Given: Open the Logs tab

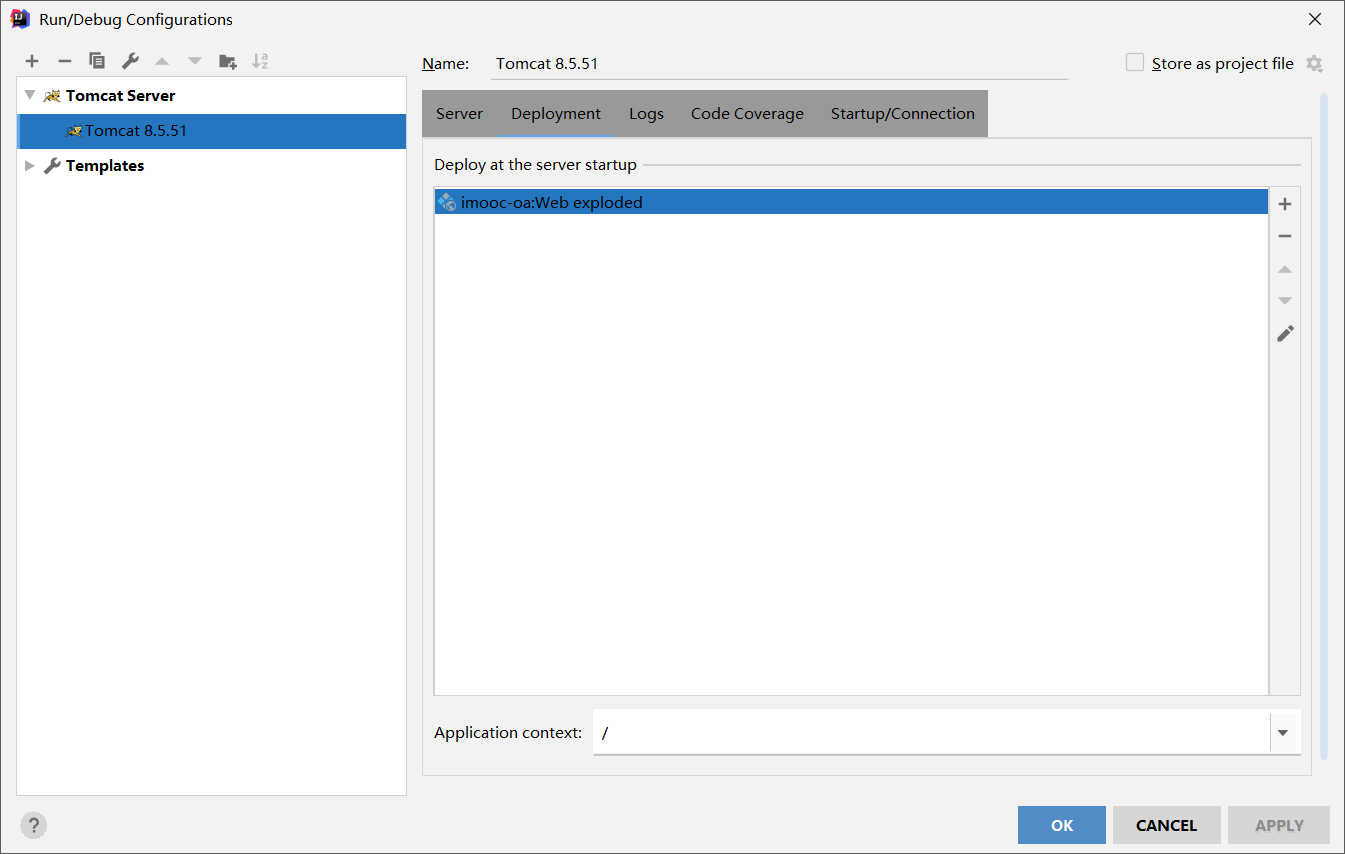Looking at the screenshot, I should (646, 114).
